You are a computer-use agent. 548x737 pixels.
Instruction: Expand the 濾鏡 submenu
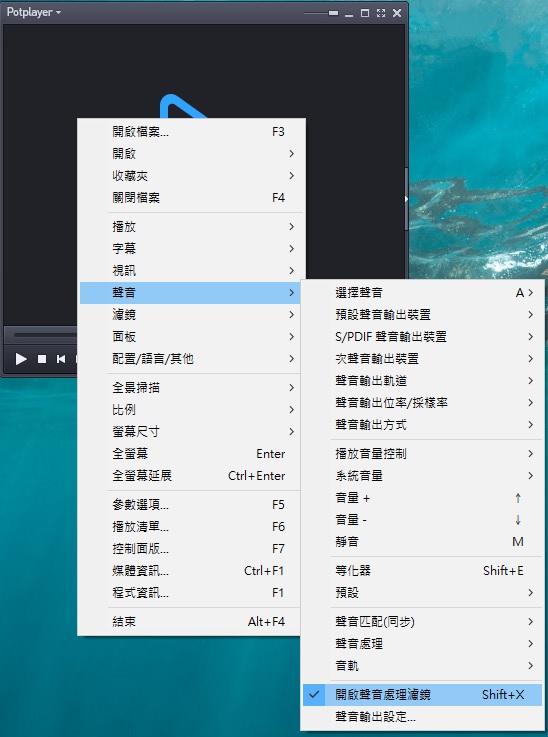point(190,315)
